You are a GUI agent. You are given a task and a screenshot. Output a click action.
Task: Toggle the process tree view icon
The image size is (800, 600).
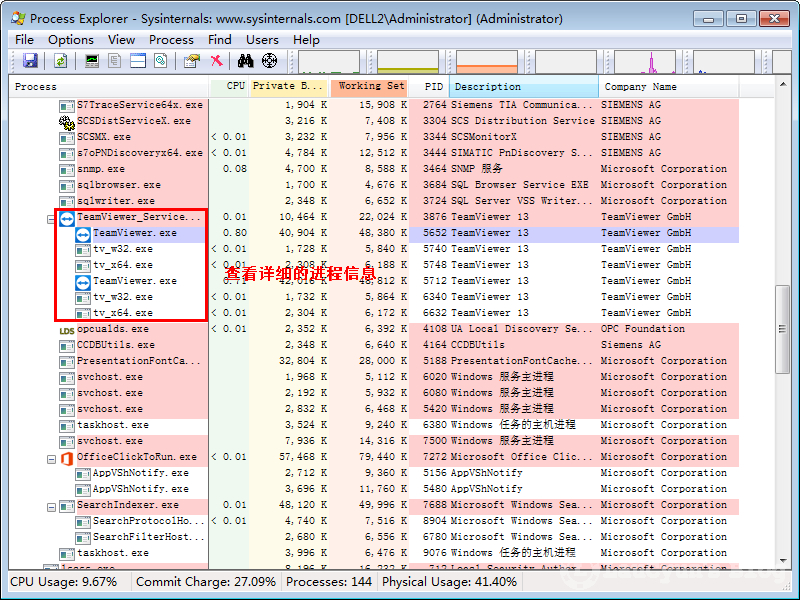pyautogui.click(x=115, y=61)
